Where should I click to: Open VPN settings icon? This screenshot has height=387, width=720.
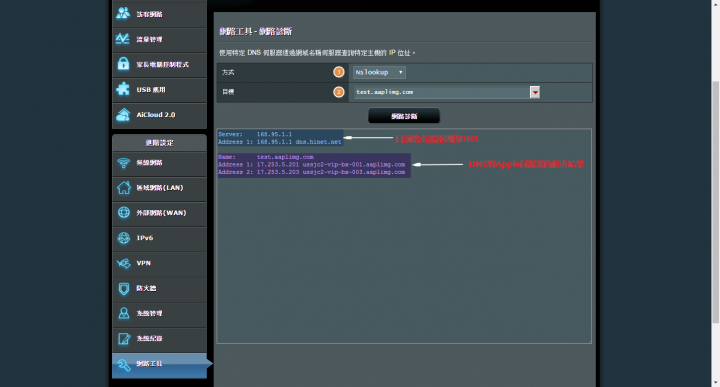coord(124,263)
